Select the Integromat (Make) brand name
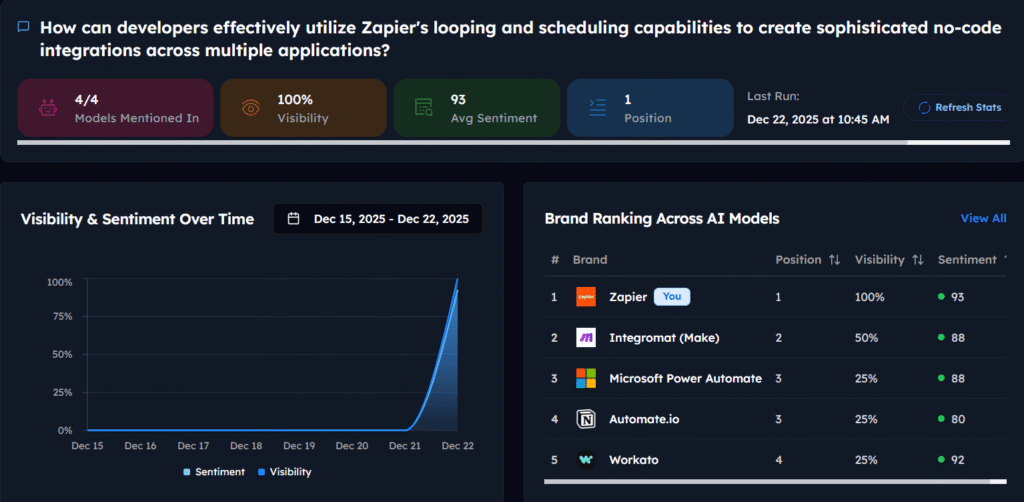This screenshot has height=502, width=1024. pos(664,337)
